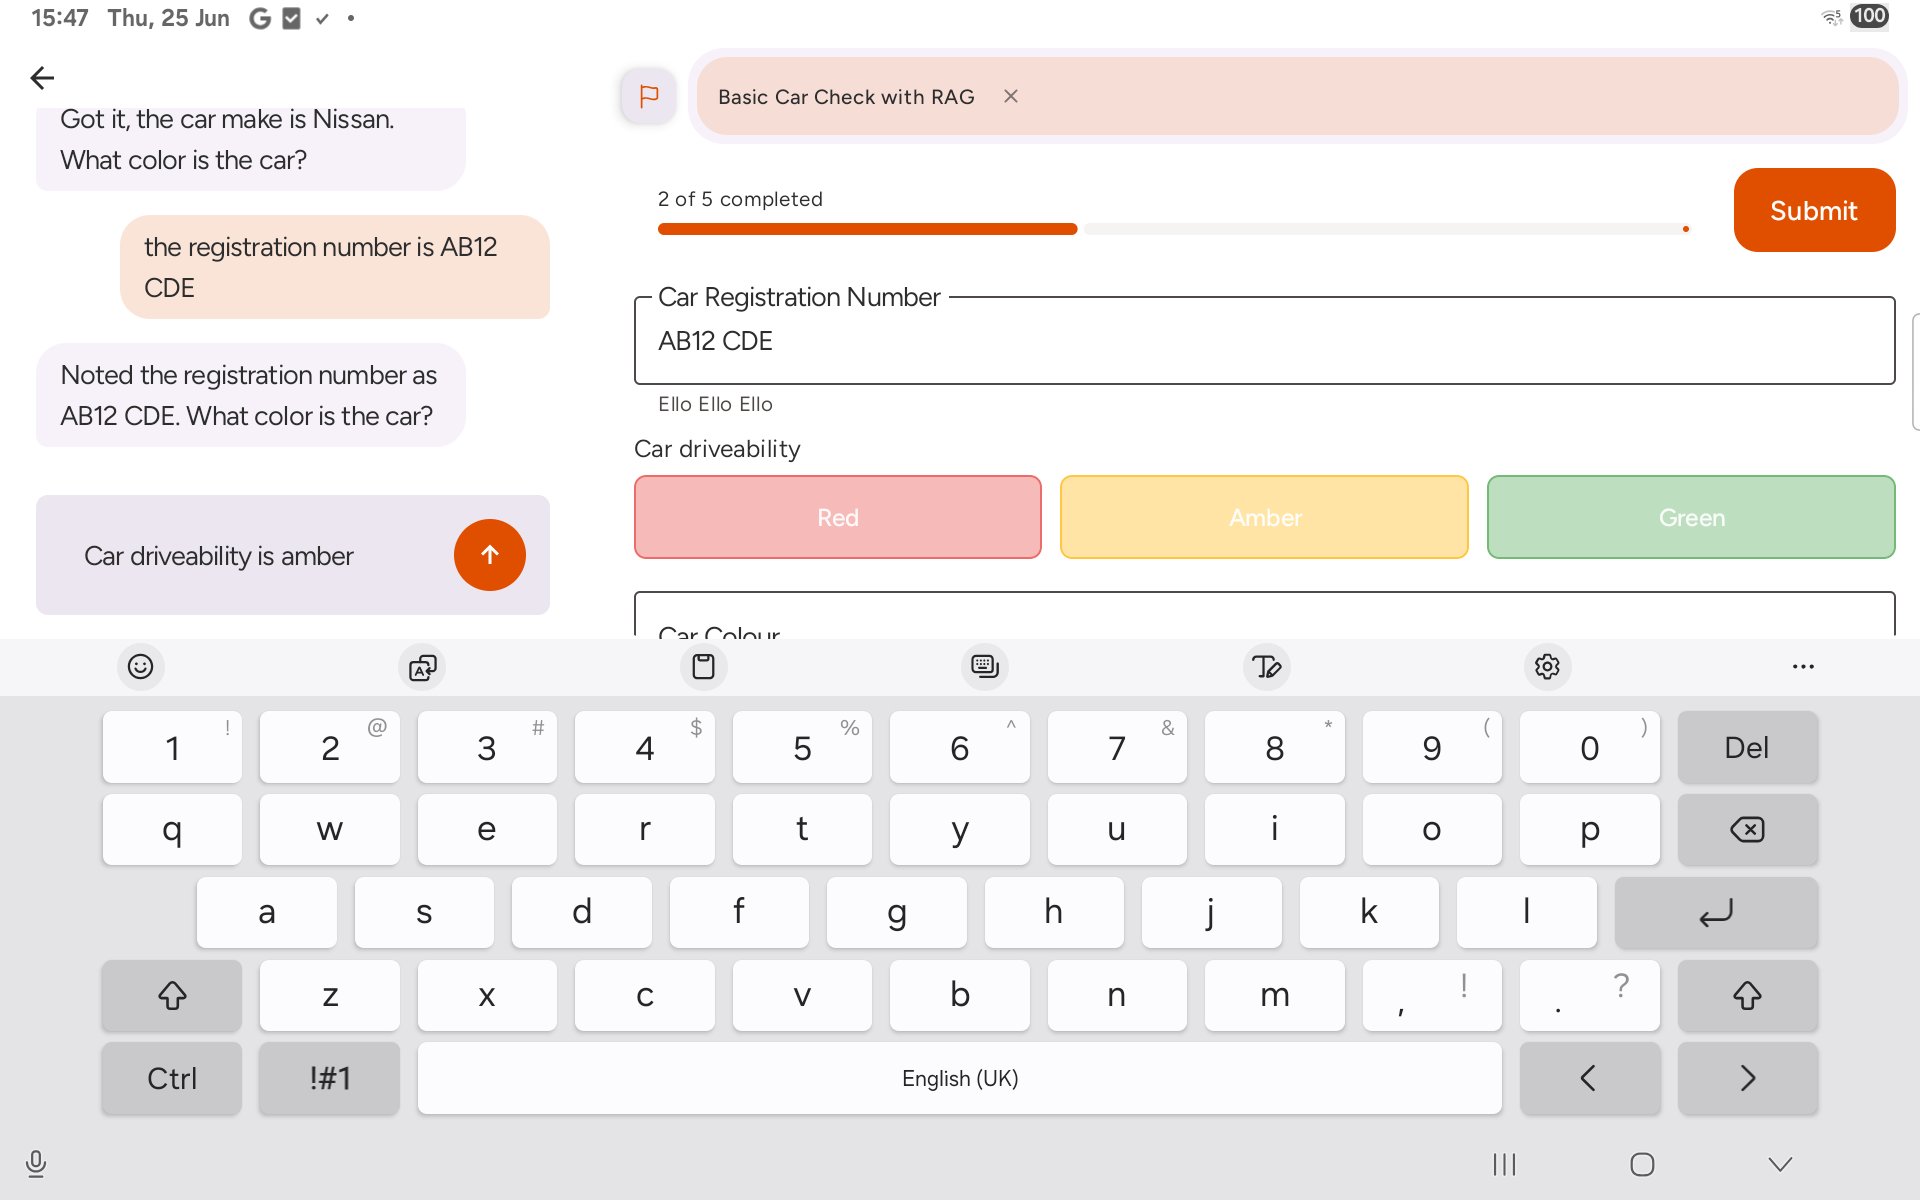Viewport: 1920px width, 1200px height.
Task: Select Green for car driveability
Action: [x=1691, y=517]
